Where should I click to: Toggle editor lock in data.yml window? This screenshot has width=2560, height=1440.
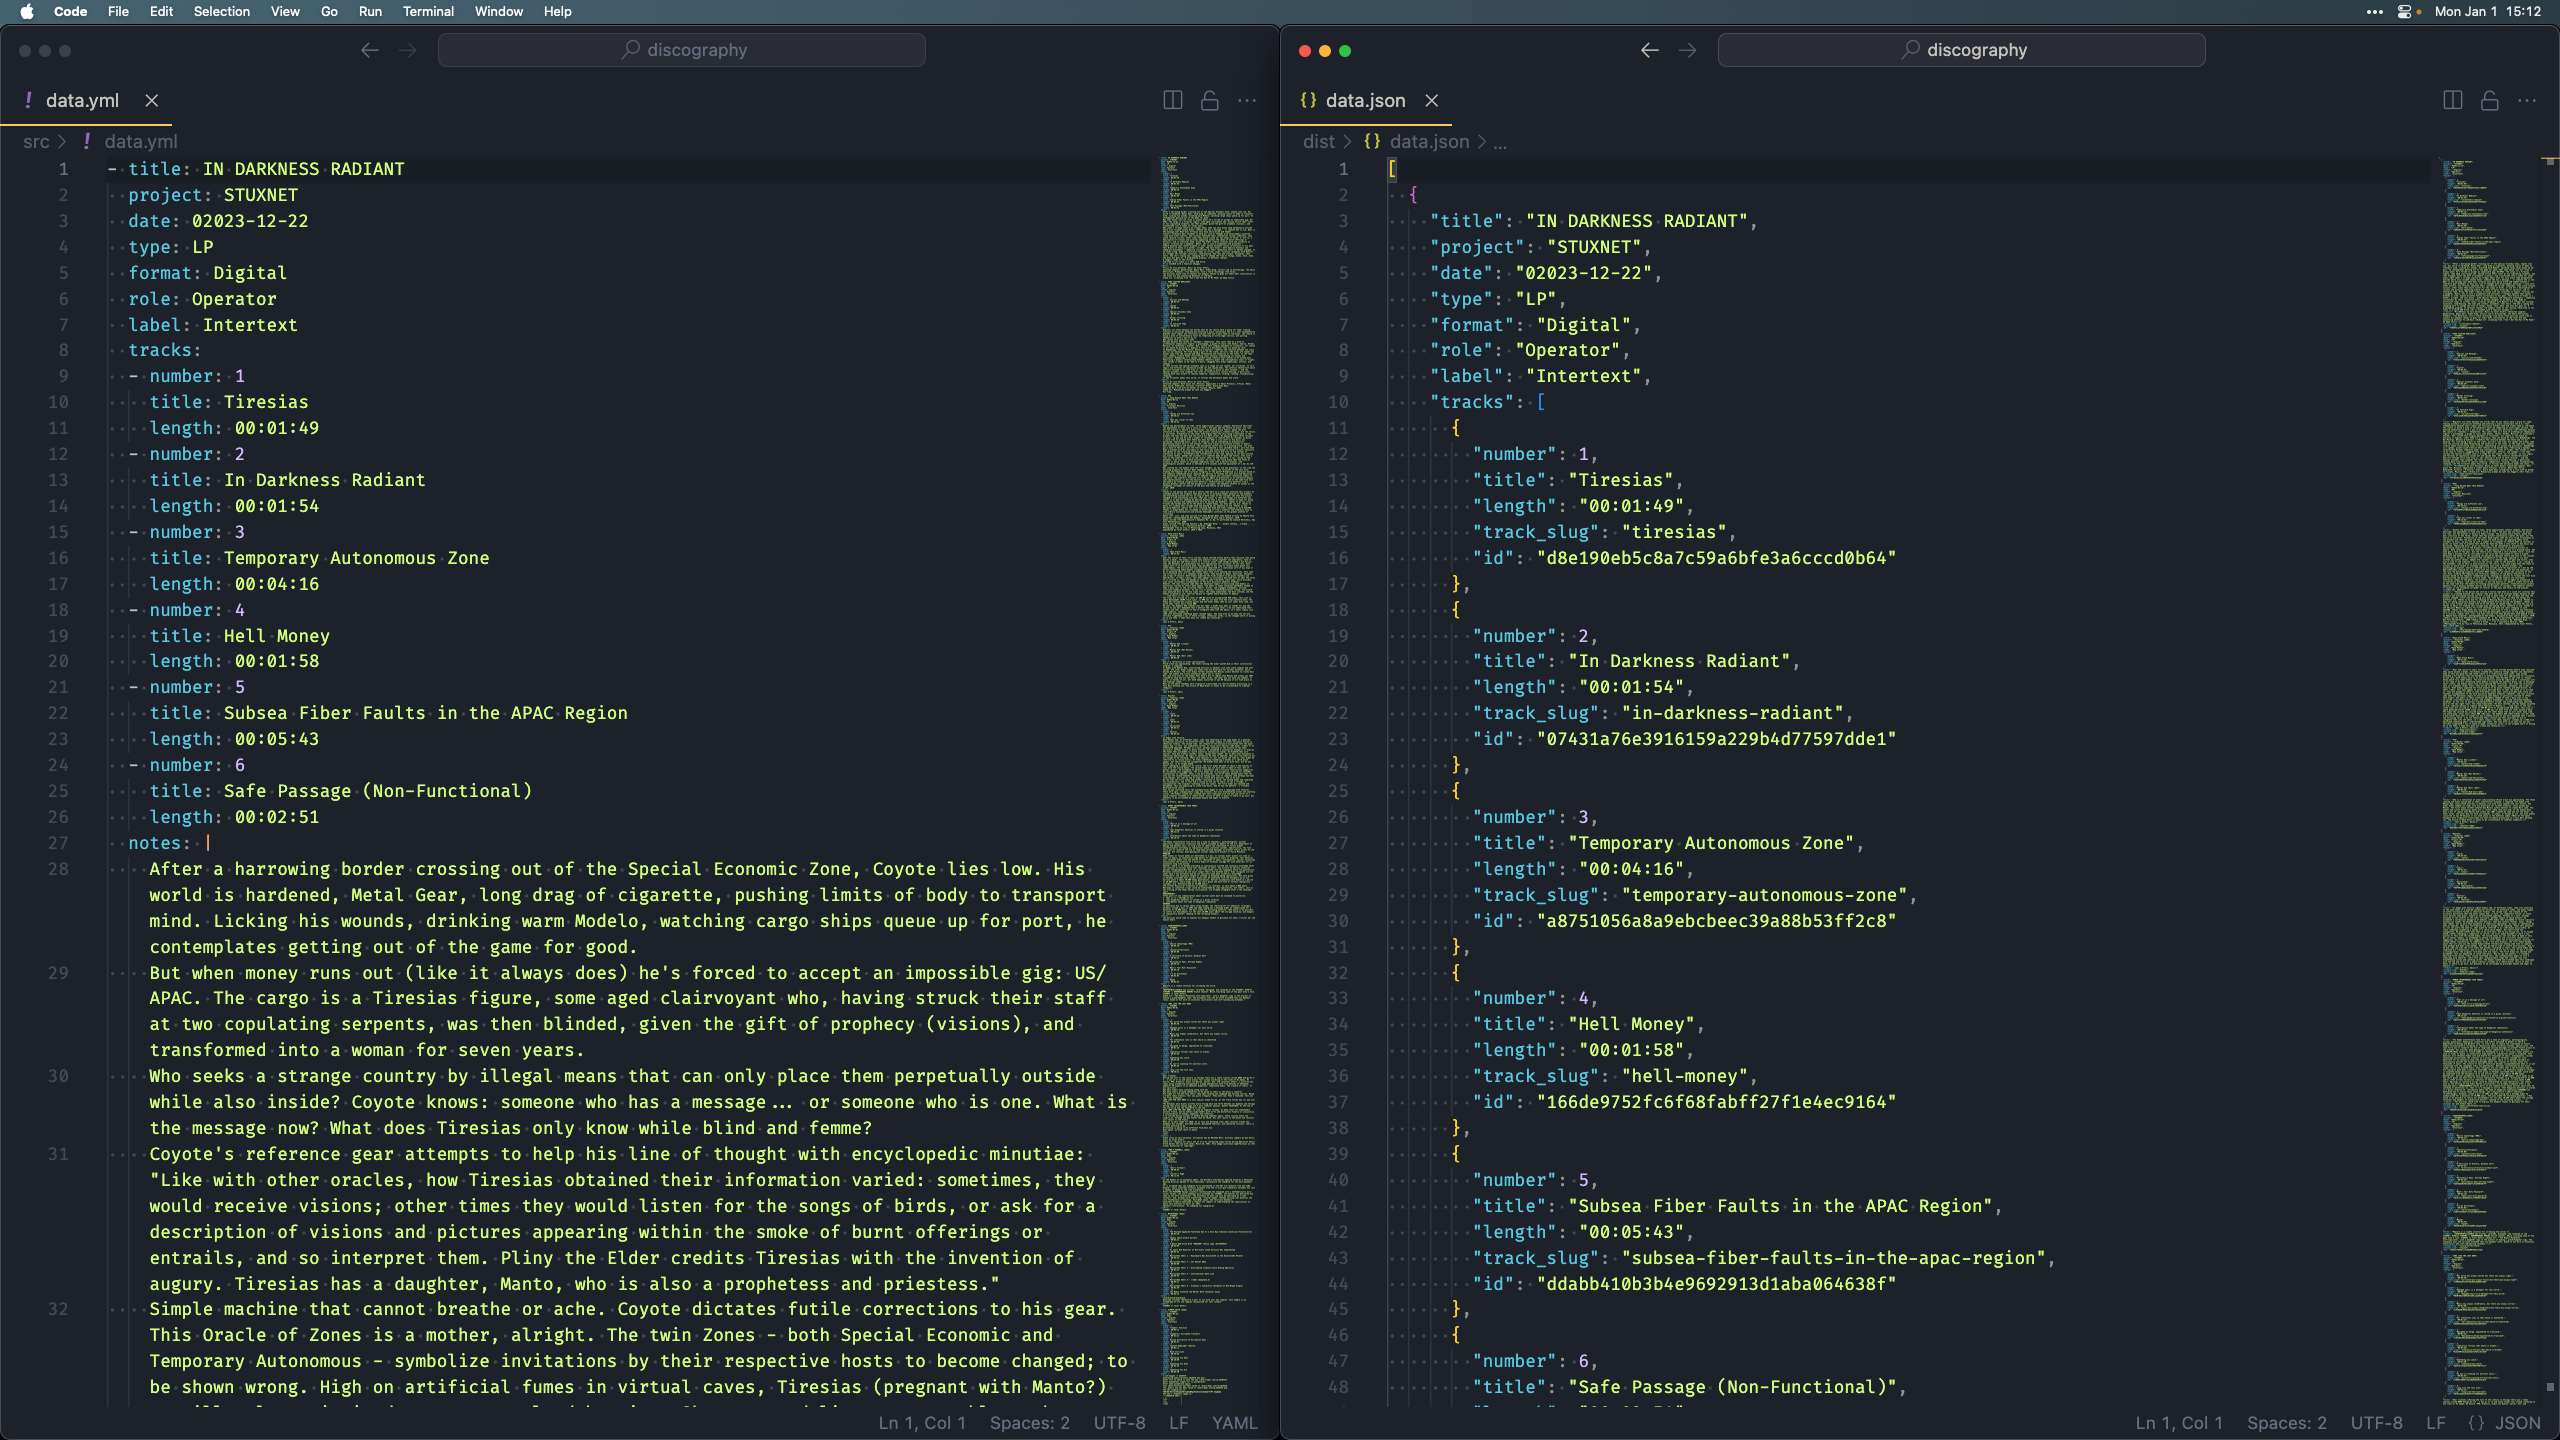pos(1209,100)
